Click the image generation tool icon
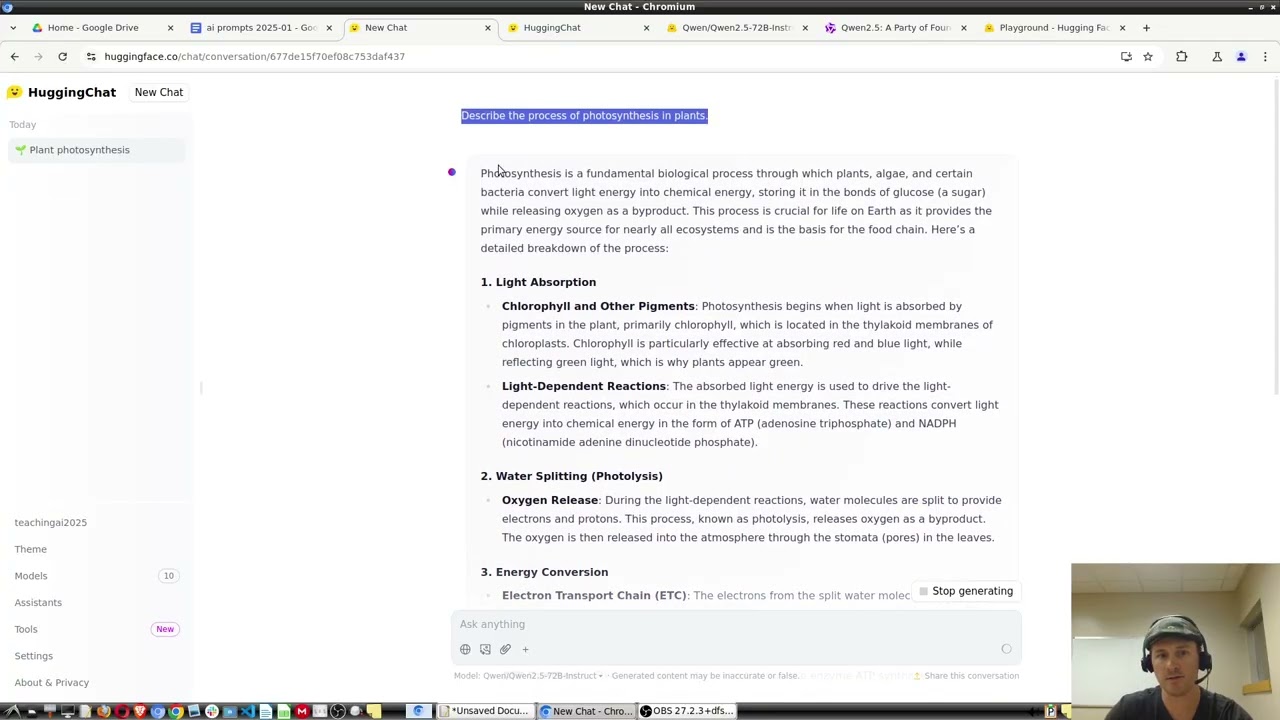Screen dimensions: 1280x720 pos(485,649)
